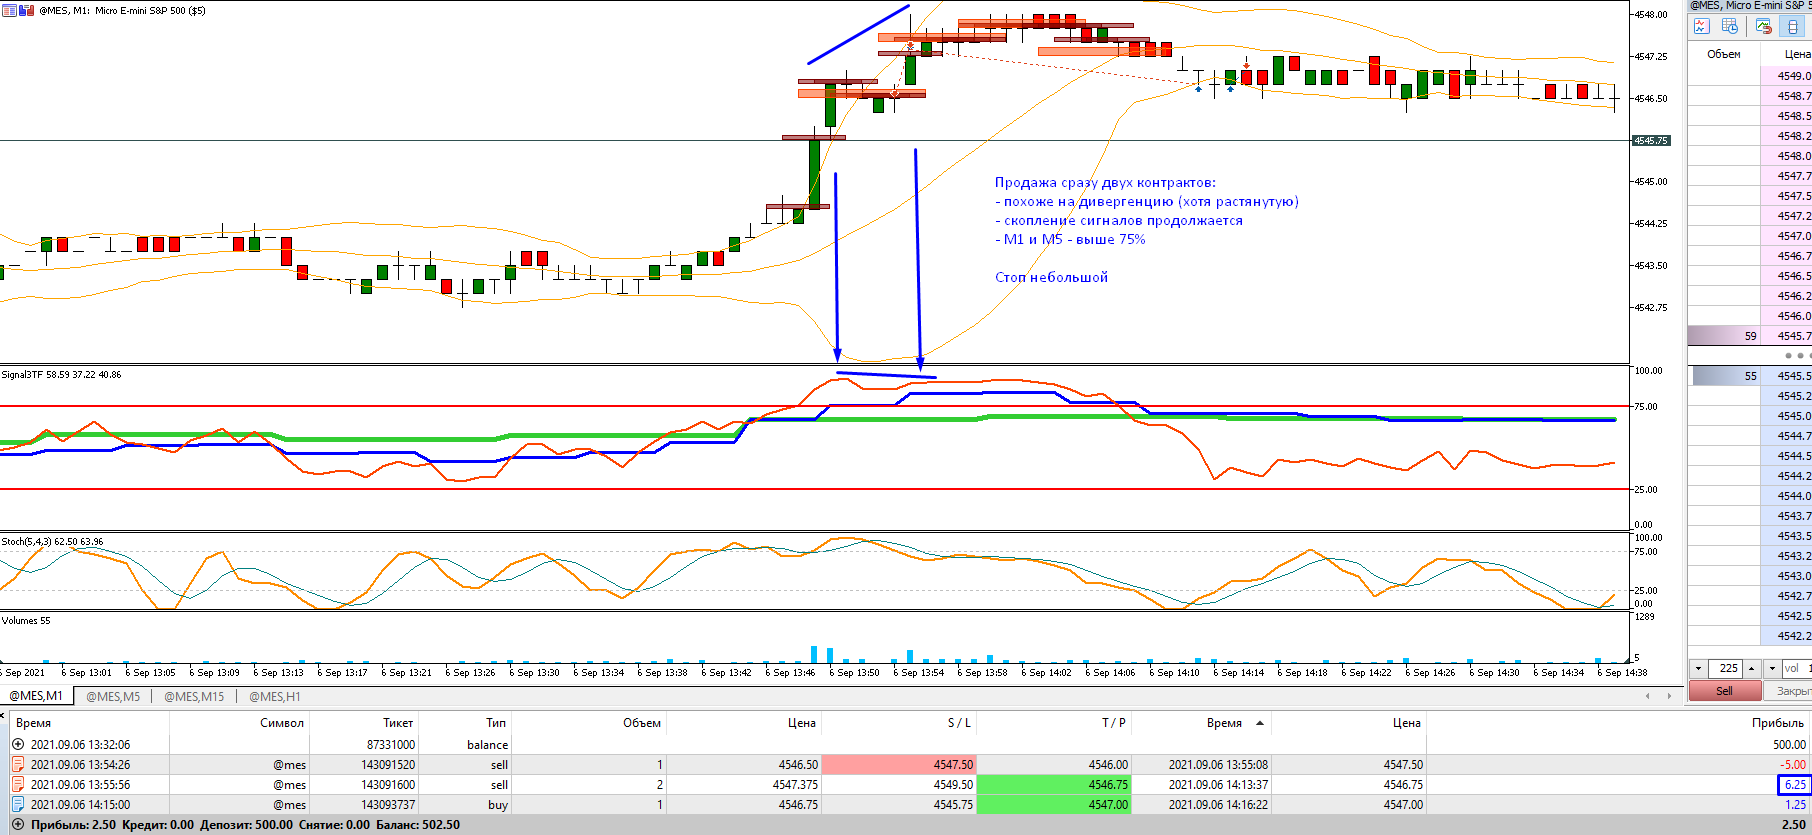Switch to the @MES,H1 chart tab
1812x835 pixels.
(x=274, y=696)
